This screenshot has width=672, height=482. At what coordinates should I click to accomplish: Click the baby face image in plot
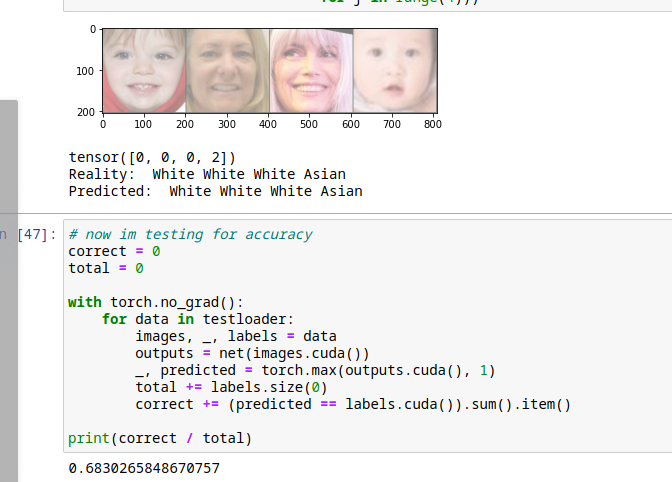(x=394, y=70)
